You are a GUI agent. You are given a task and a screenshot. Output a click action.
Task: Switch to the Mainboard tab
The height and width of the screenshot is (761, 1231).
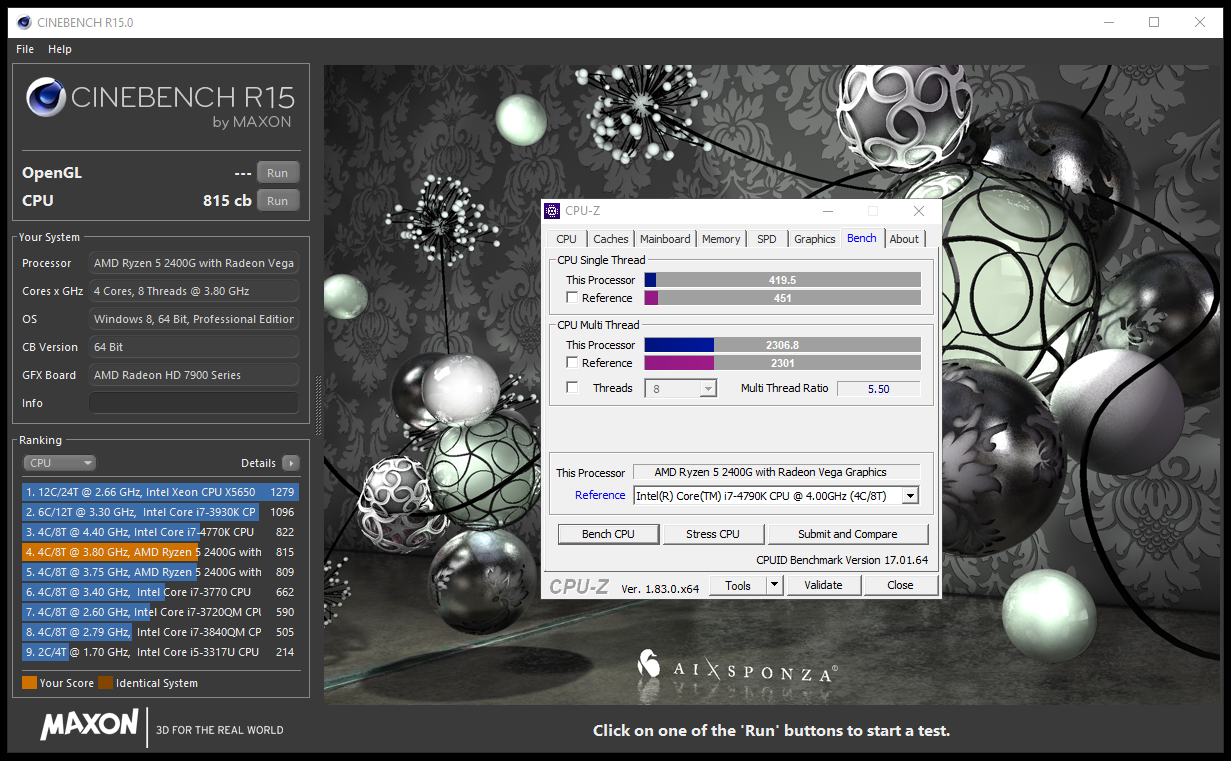(665, 239)
